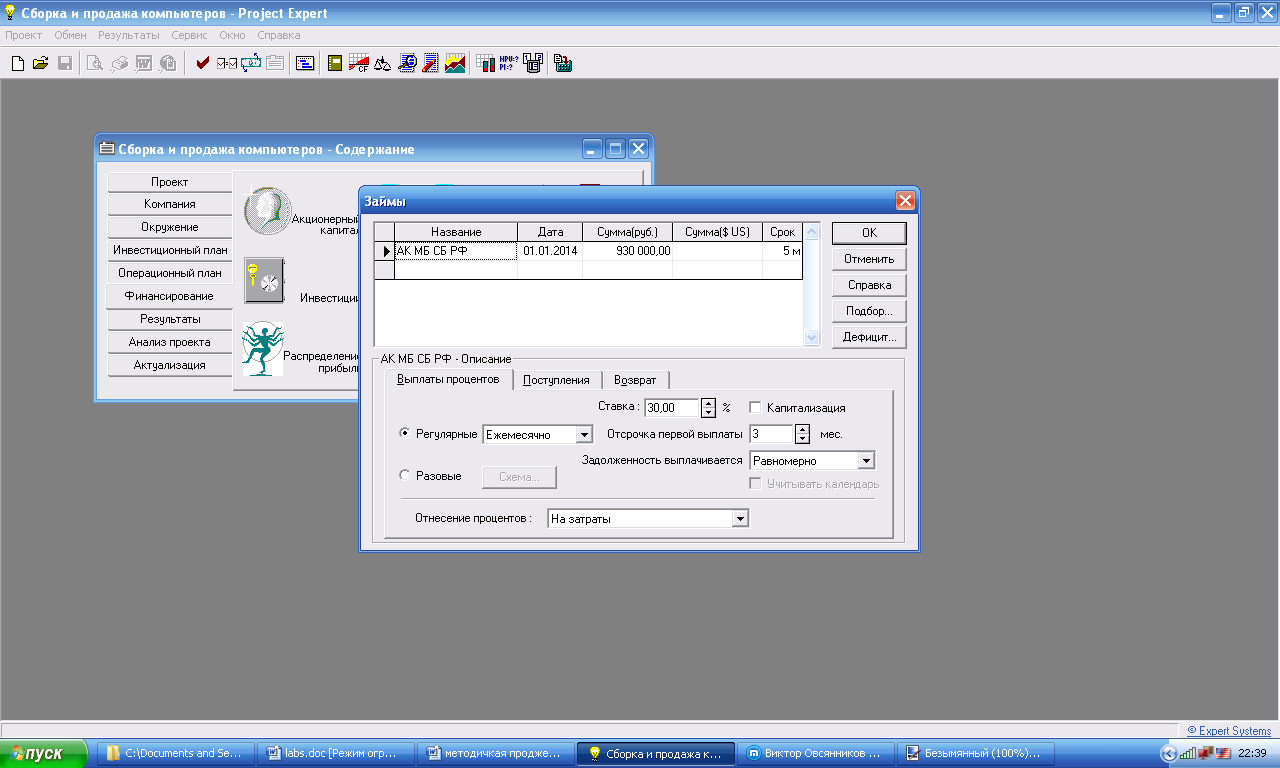1280x768 pixels.
Task: Expand the Равномерно debt repayment dropdown
Action: click(866, 461)
